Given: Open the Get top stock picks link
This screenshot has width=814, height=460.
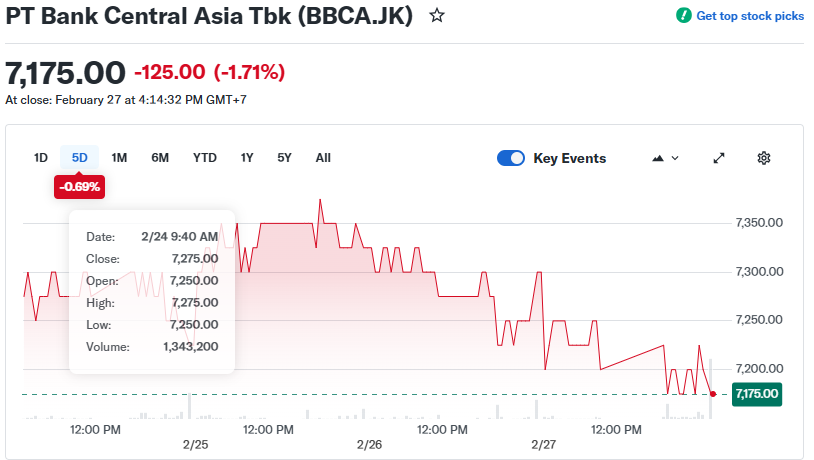Looking at the screenshot, I should click(749, 16).
